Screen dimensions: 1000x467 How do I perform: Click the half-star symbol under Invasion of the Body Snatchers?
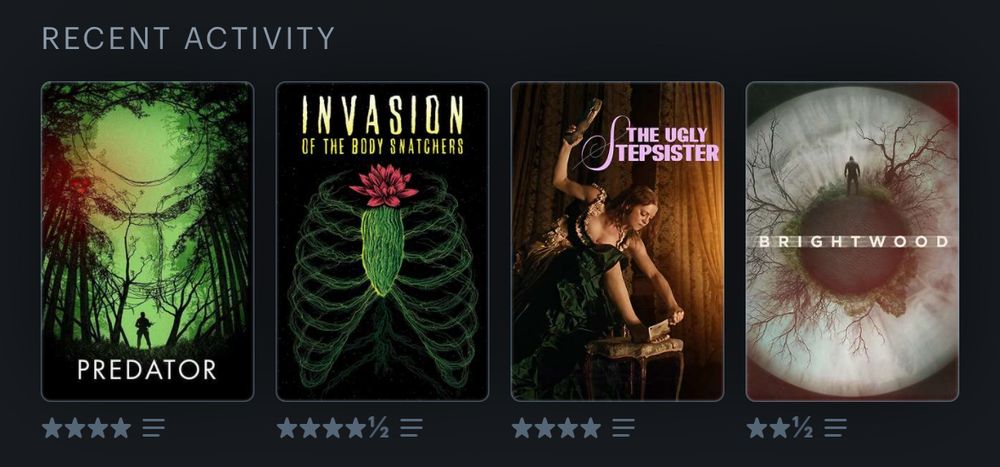coord(378,427)
